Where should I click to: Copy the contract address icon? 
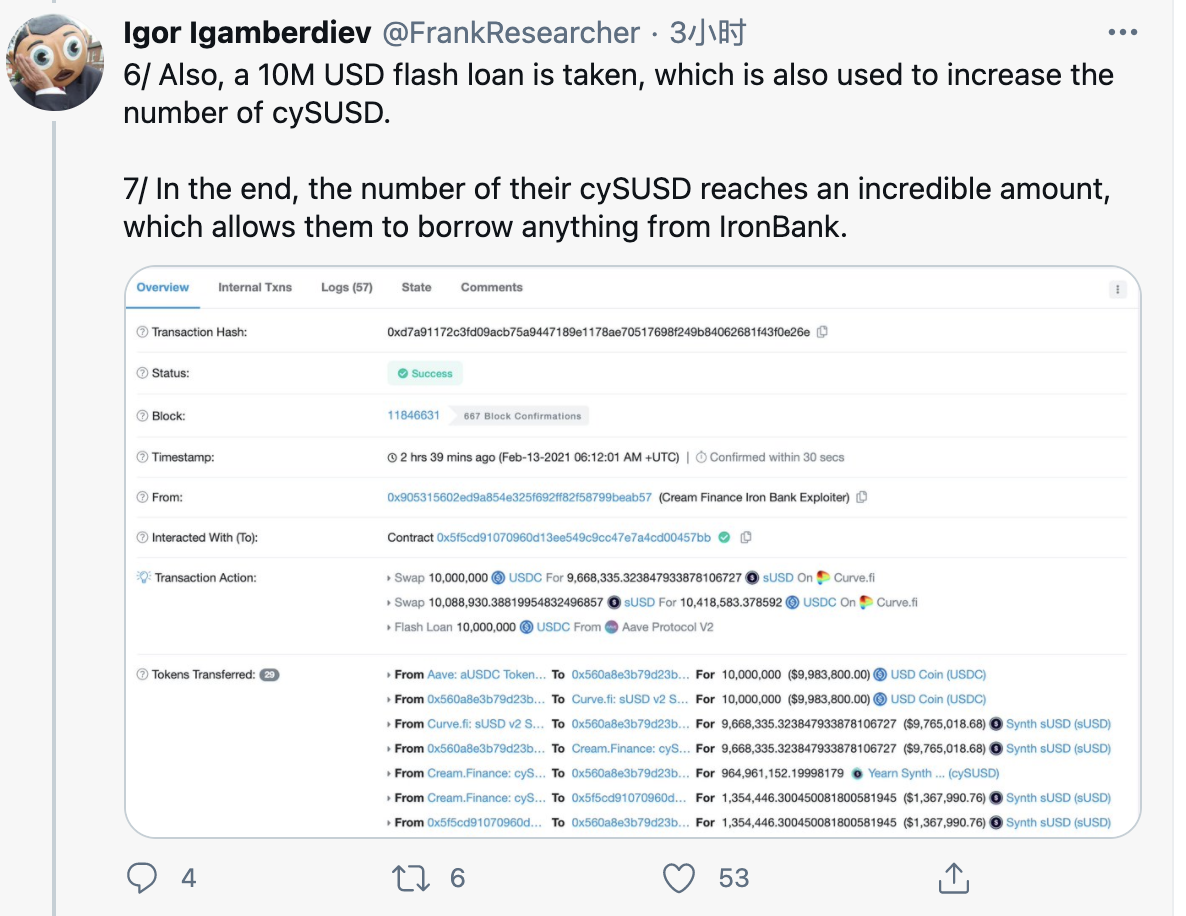pos(746,537)
